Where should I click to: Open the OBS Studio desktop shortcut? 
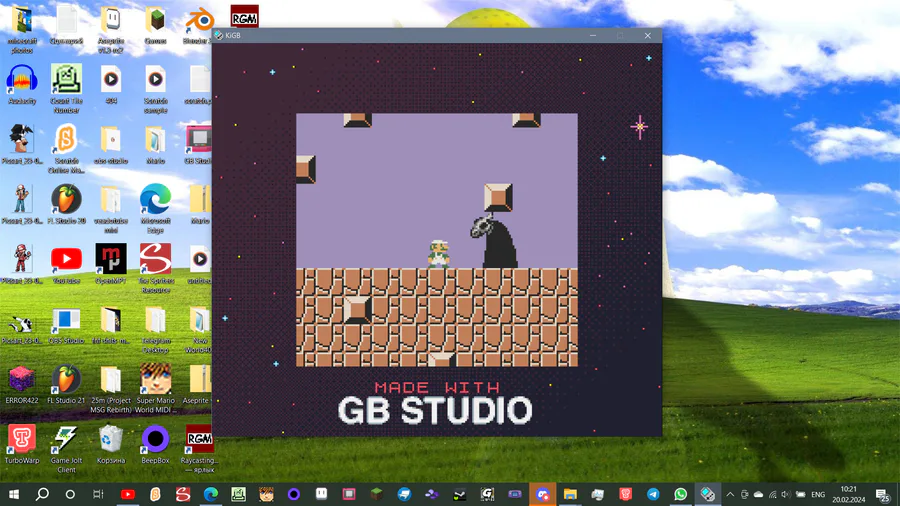click(66, 326)
